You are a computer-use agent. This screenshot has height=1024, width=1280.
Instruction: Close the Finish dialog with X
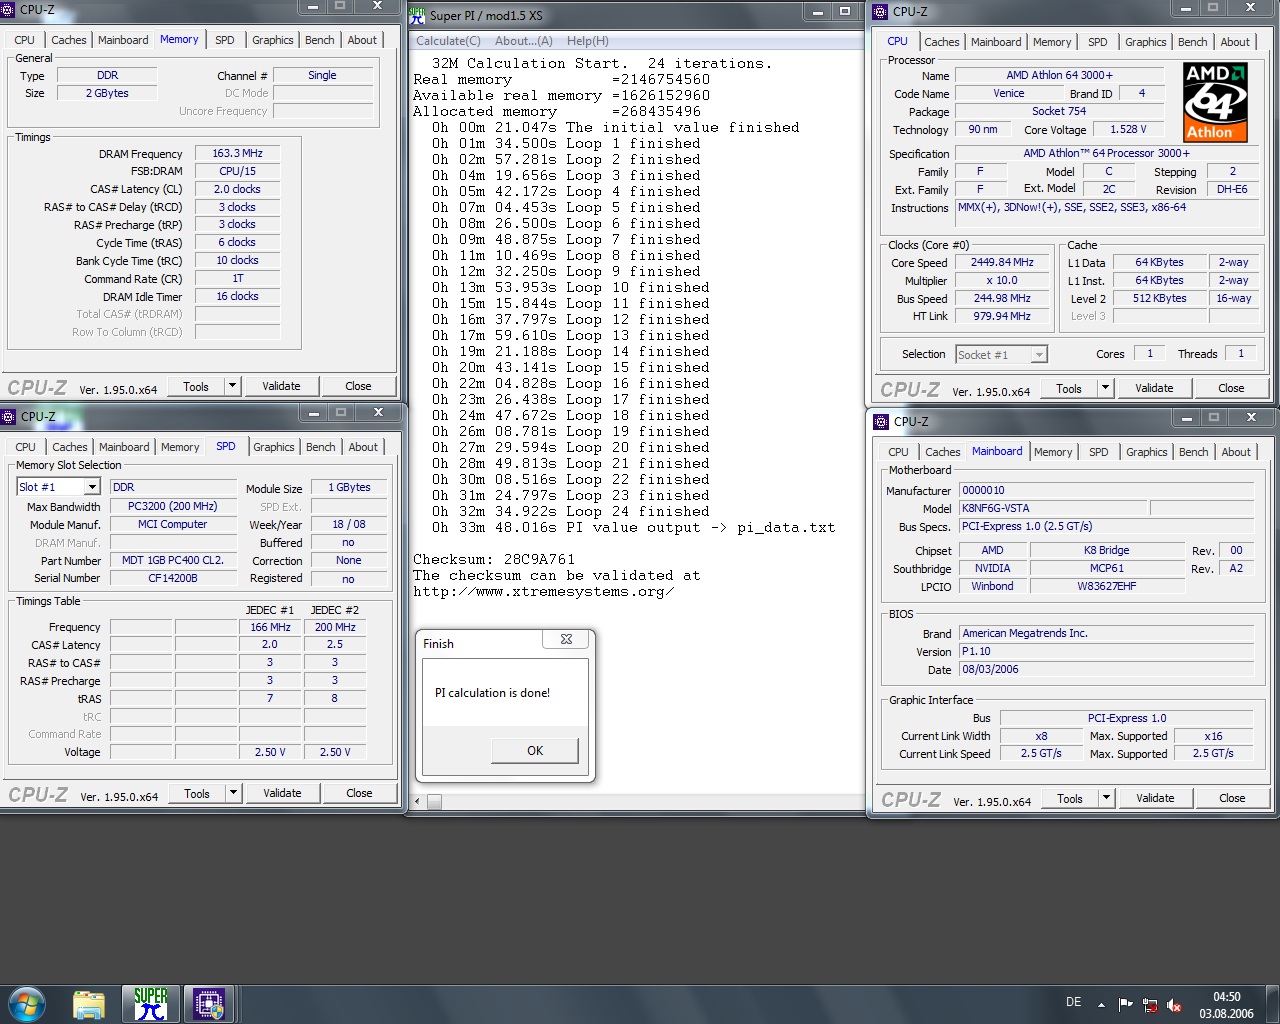pos(567,639)
